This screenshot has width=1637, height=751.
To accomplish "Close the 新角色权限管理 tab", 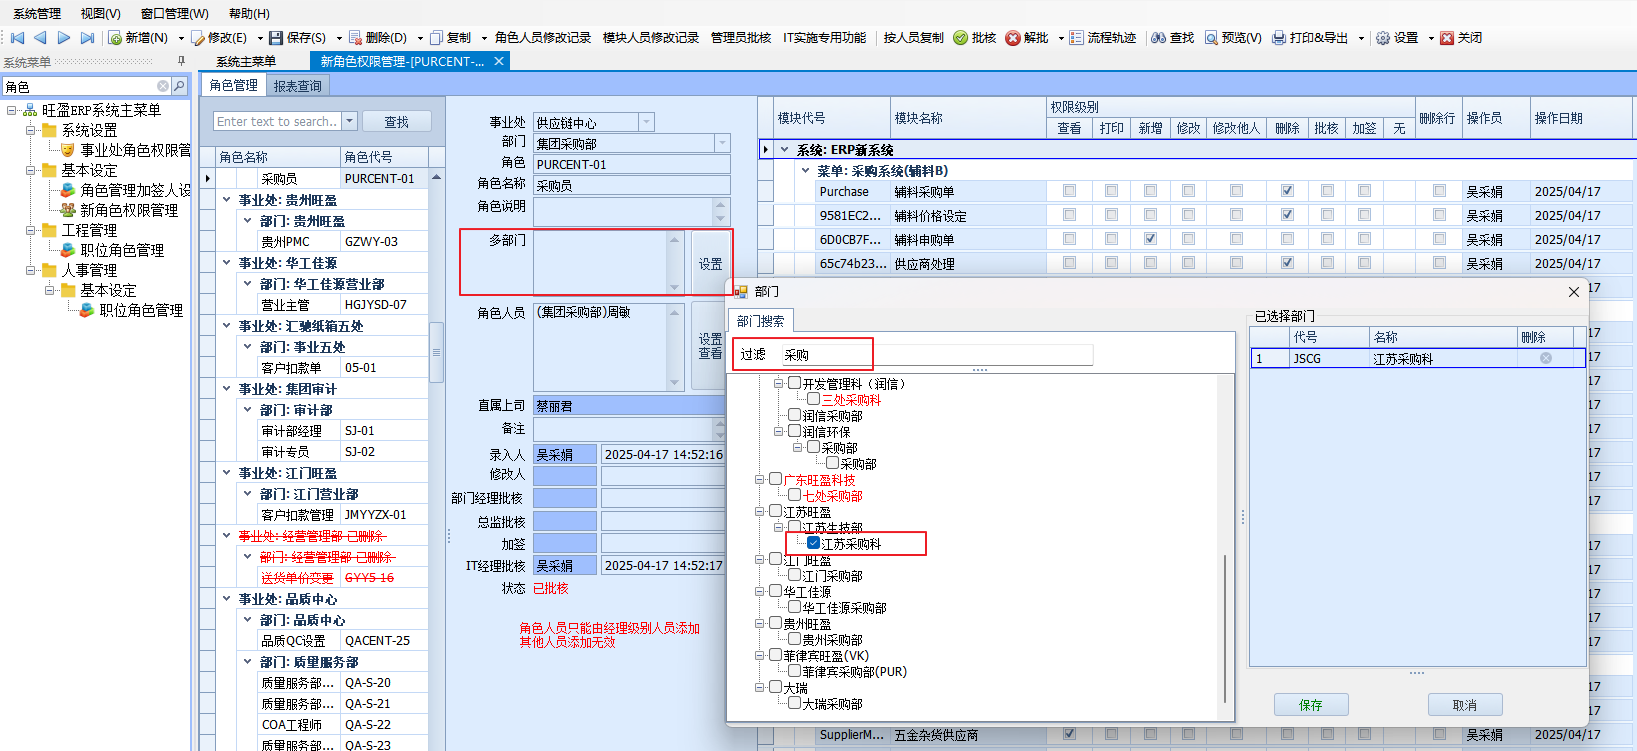I will coord(498,61).
